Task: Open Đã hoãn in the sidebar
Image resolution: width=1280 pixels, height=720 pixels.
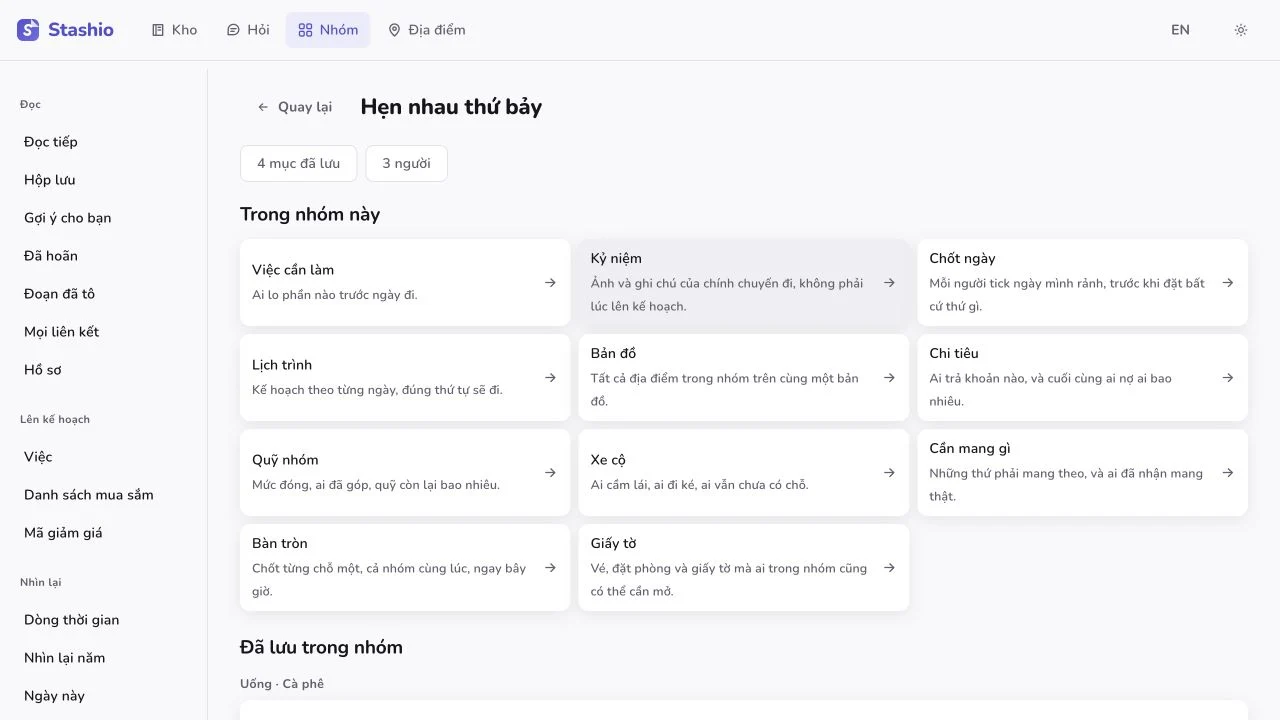Action: click(104, 256)
